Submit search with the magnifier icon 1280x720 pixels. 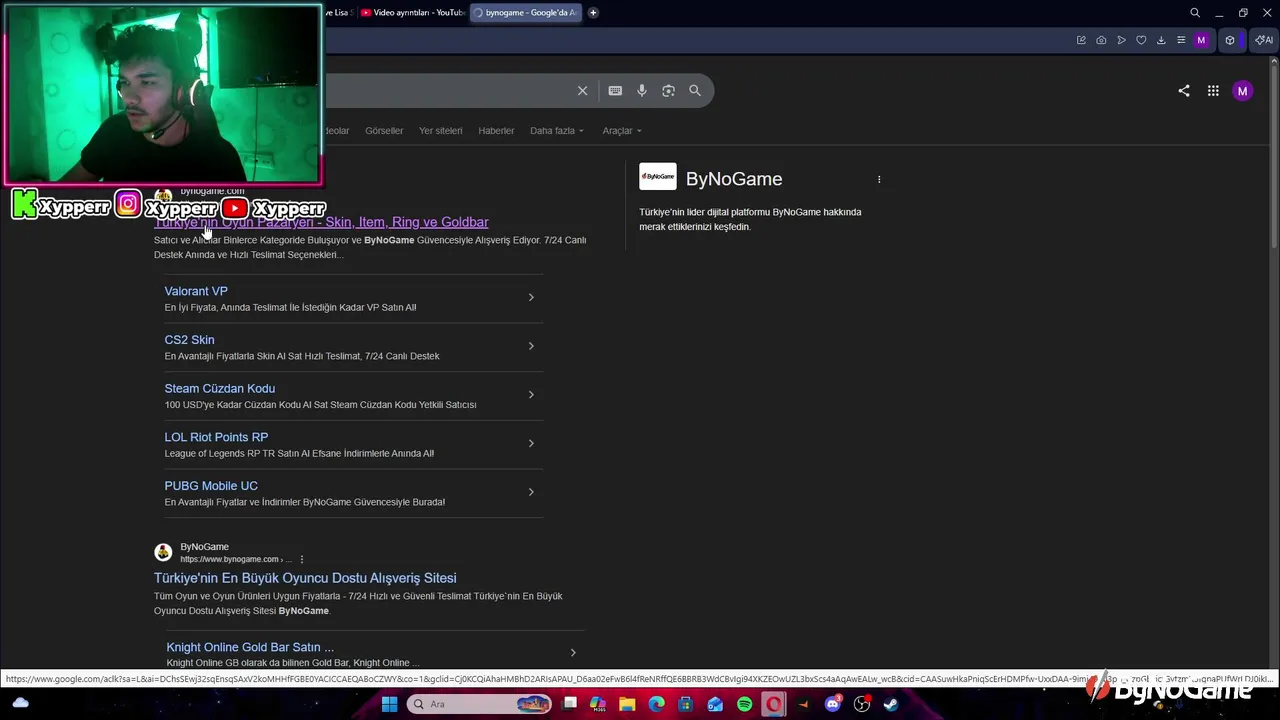(x=695, y=91)
